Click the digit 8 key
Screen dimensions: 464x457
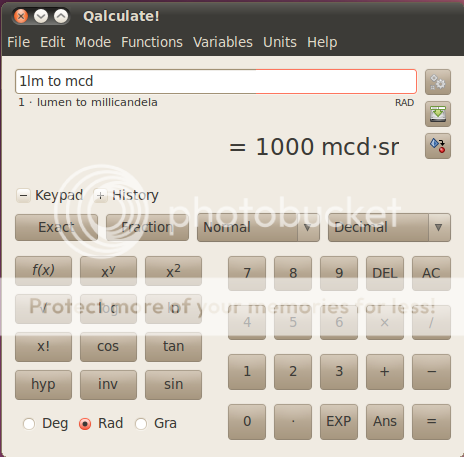click(x=293, y=273)
